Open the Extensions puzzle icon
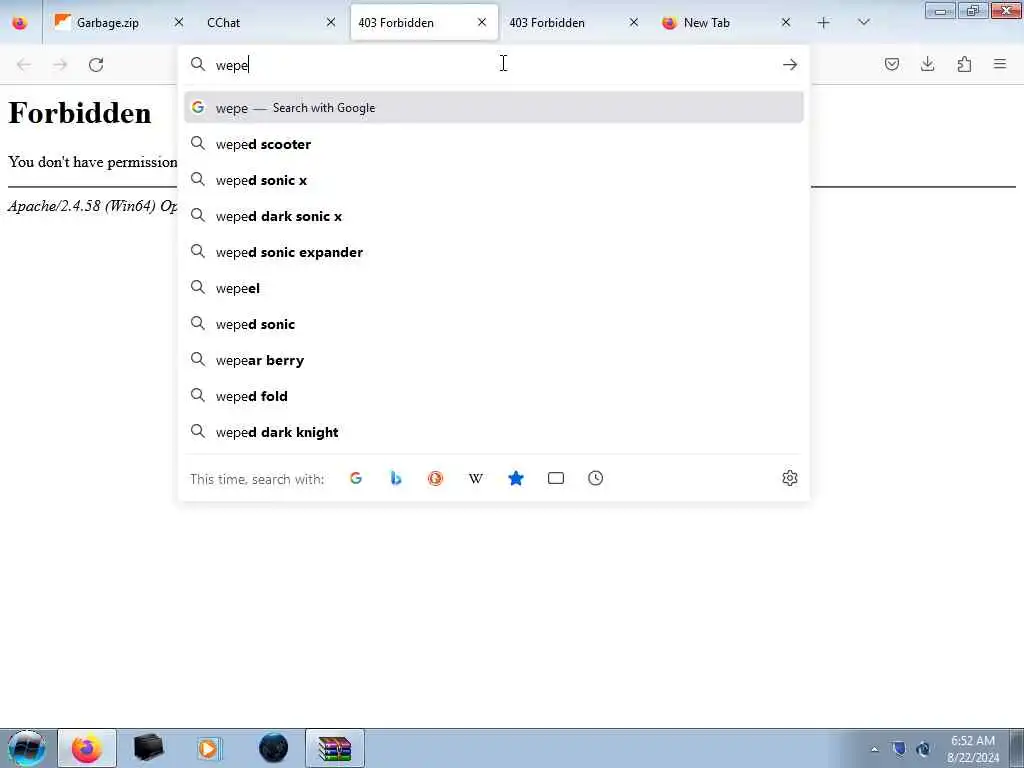 (x=964, y=64)
